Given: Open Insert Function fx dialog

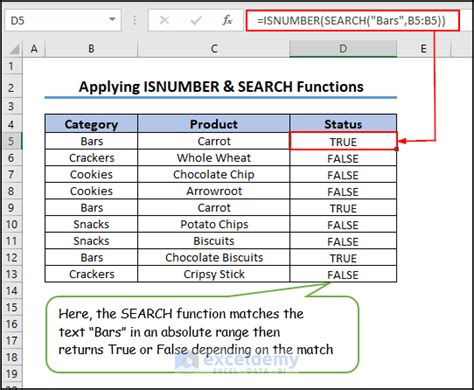Looking at the screenshot, I should (x=227, y=21).
